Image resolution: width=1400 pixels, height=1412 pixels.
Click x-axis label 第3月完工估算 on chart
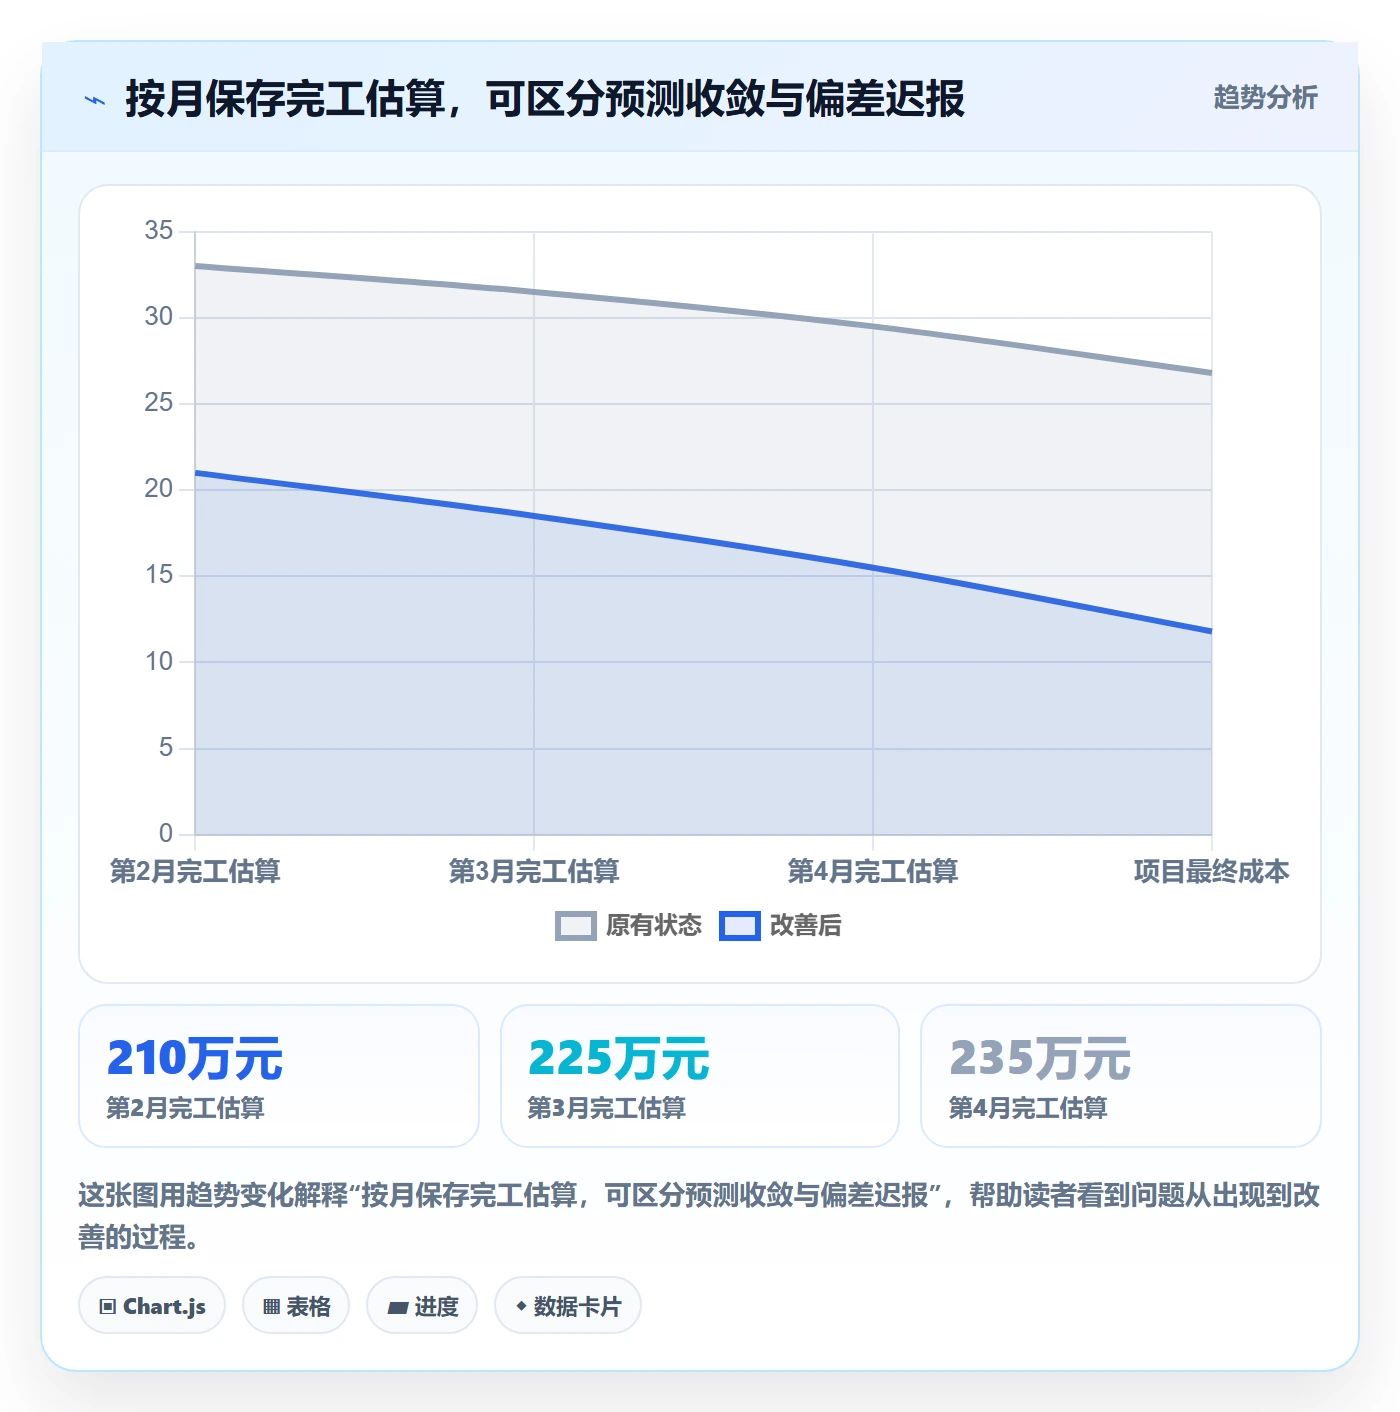[534, 871]
